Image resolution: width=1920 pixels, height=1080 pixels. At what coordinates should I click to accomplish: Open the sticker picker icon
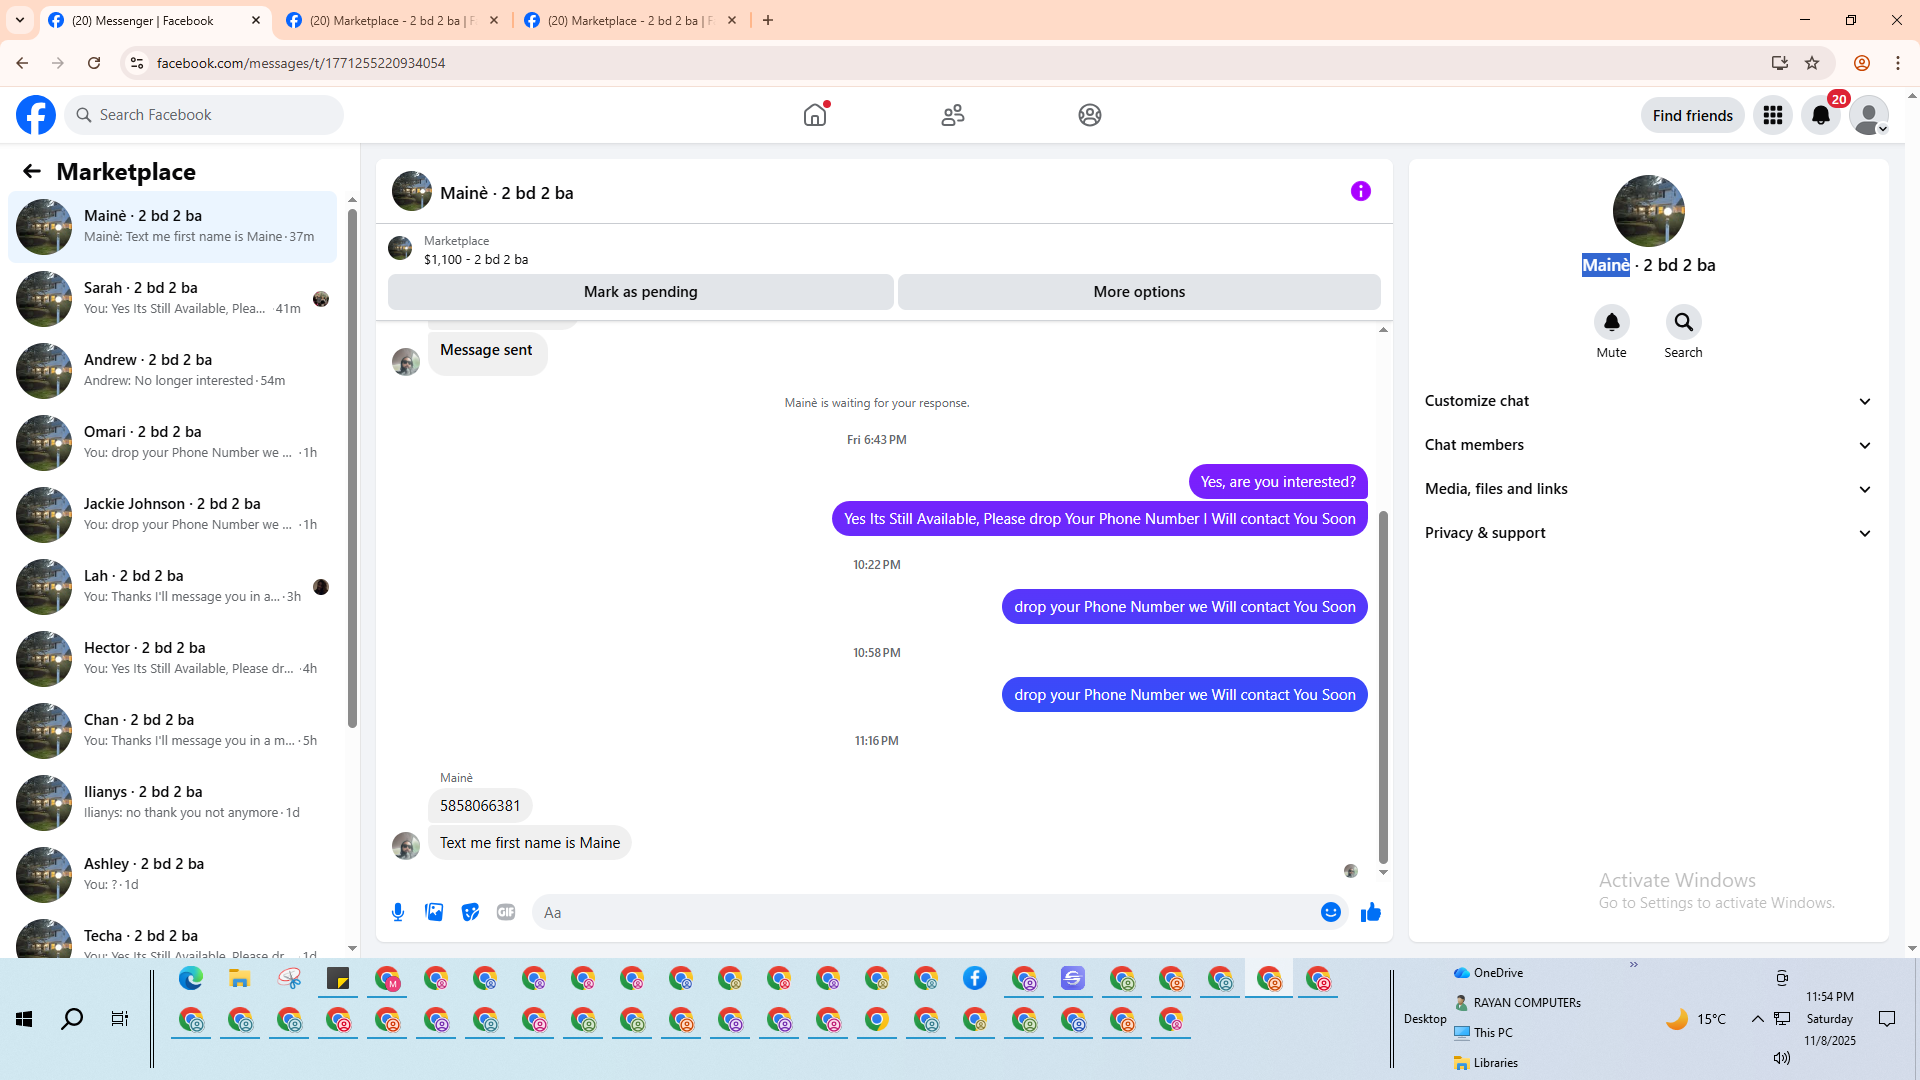coord(470,912)
